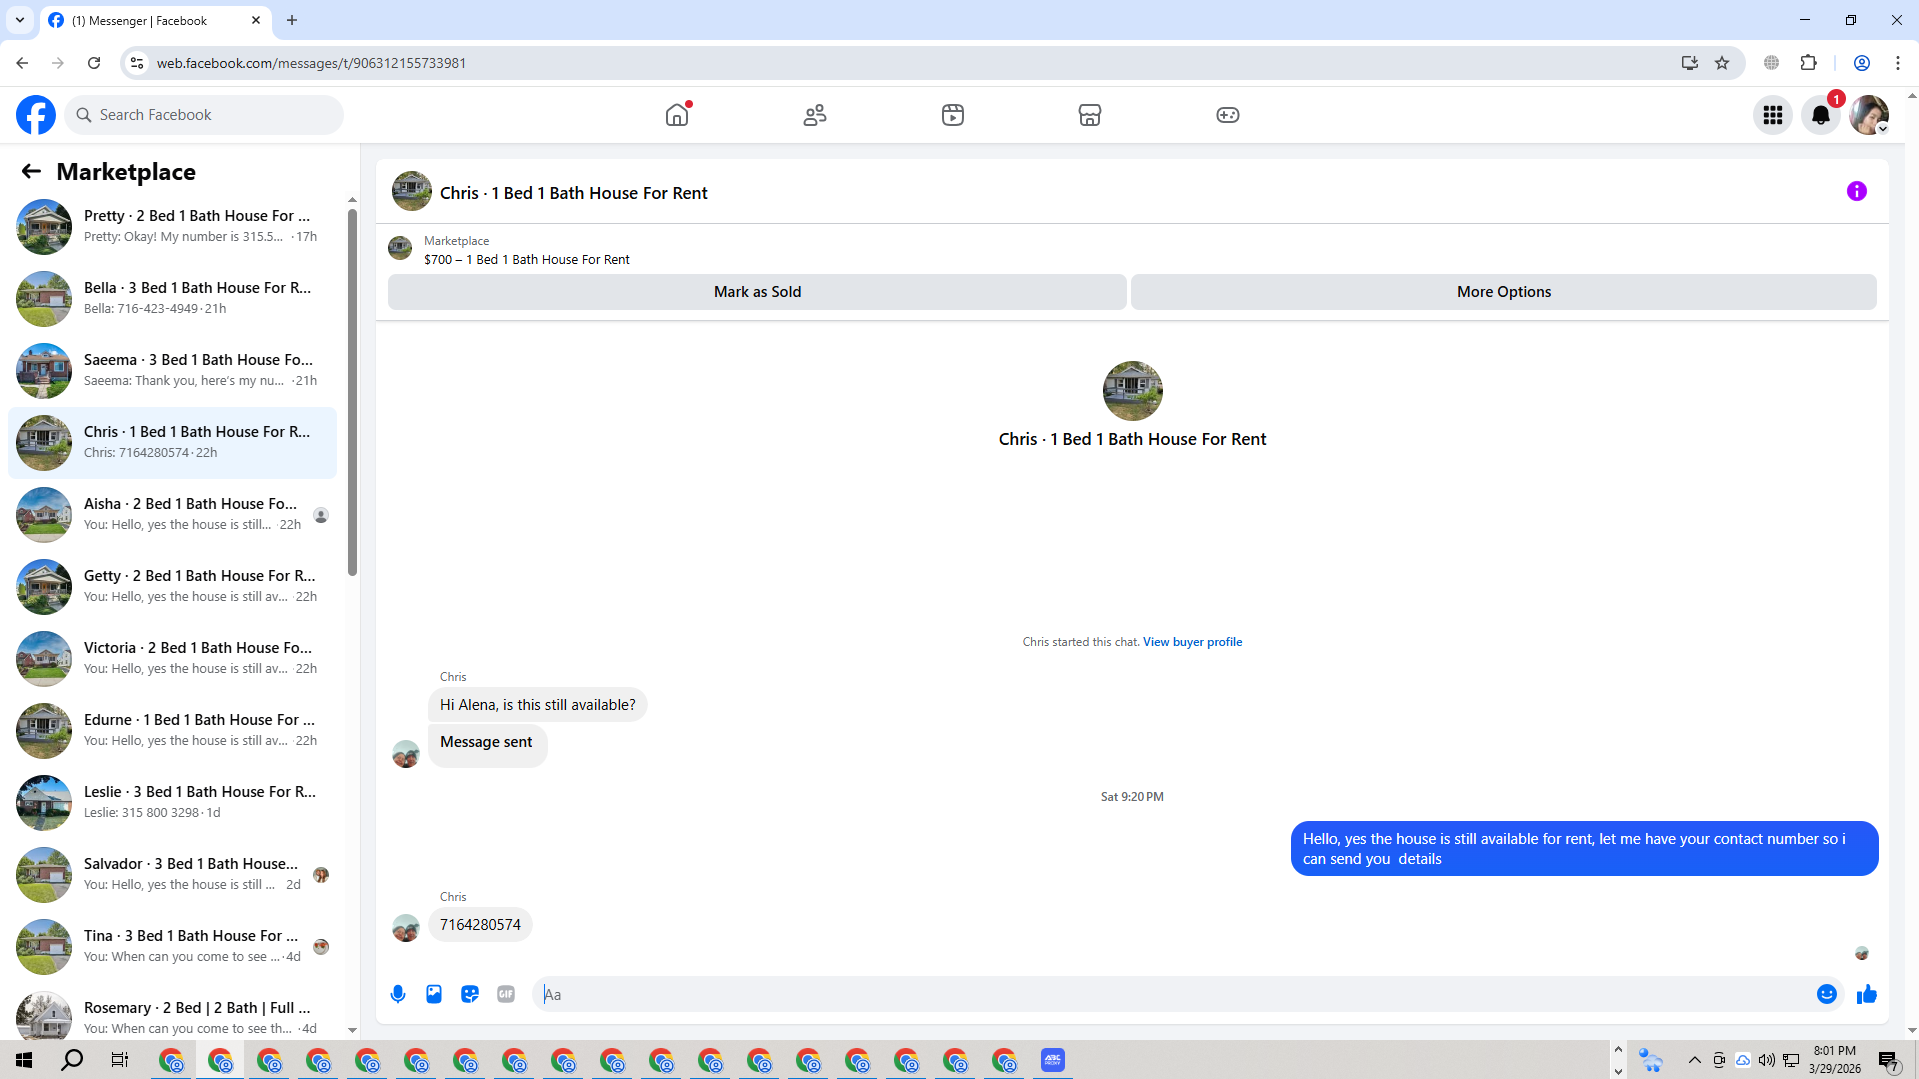
Task: Open Leslie 3 Bed 1 Bath conversation
Action: (172, 803)
